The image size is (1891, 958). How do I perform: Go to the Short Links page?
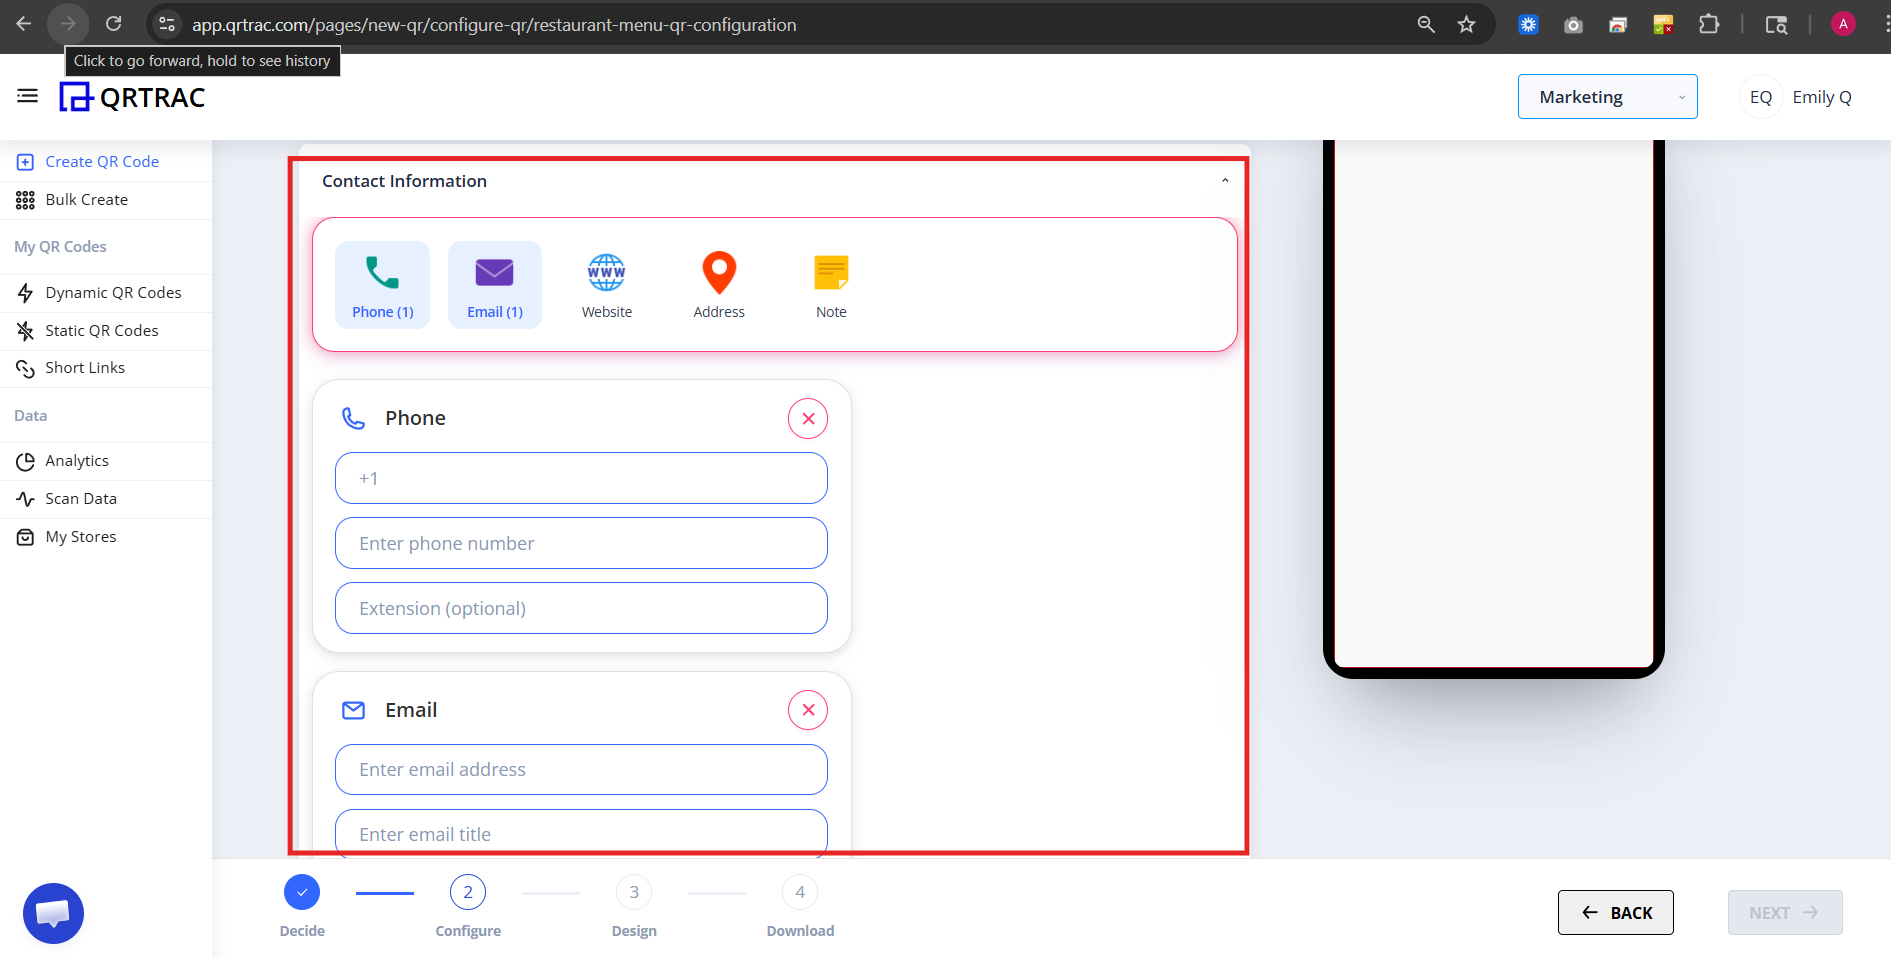tap(85, 367)
